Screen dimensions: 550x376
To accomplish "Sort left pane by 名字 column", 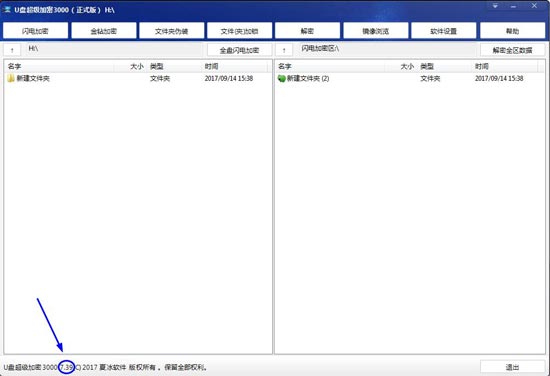I will pyautogui.click(x=59, y=66).
